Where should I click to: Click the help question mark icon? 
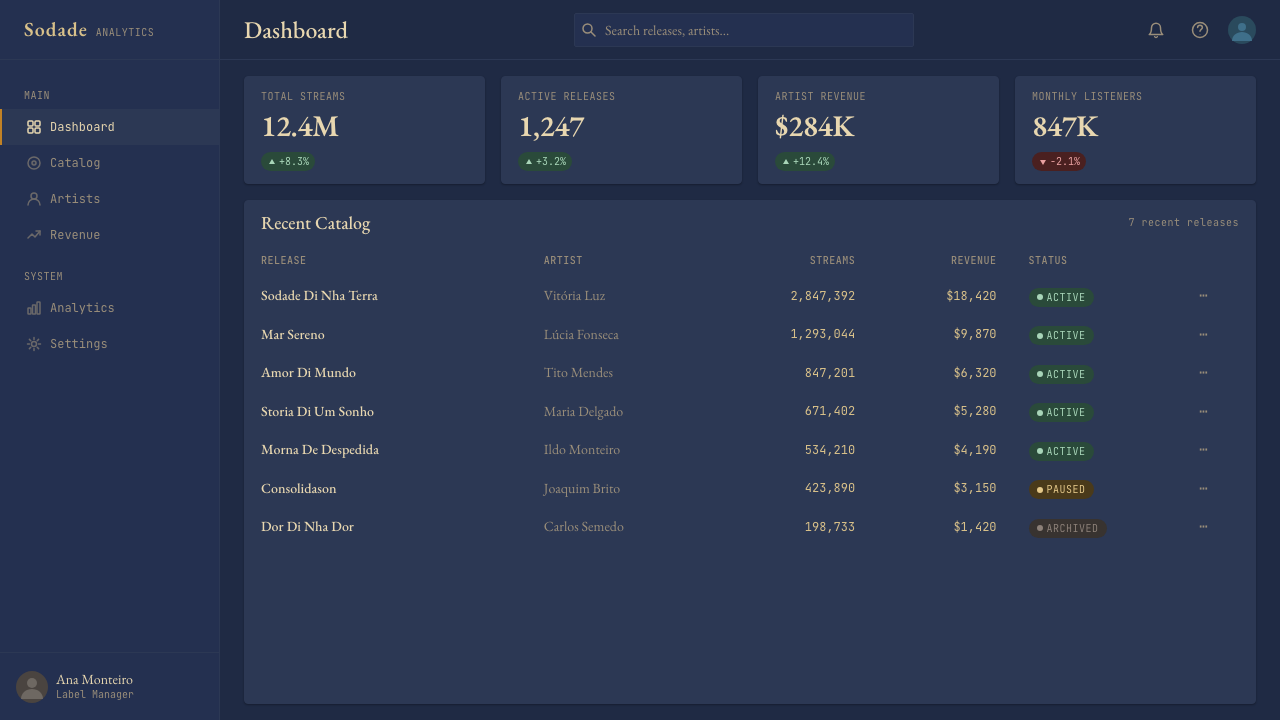(x=1200, y=30)
